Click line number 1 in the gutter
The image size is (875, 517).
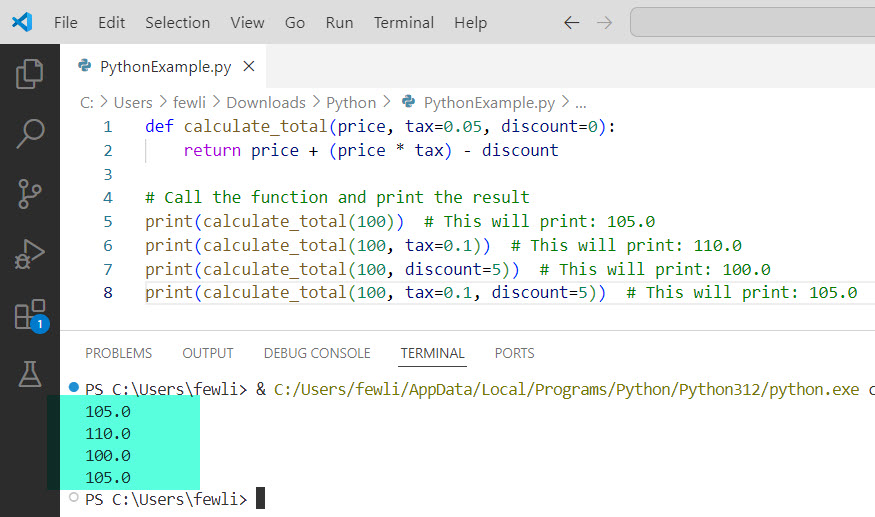tap(108, 127)
